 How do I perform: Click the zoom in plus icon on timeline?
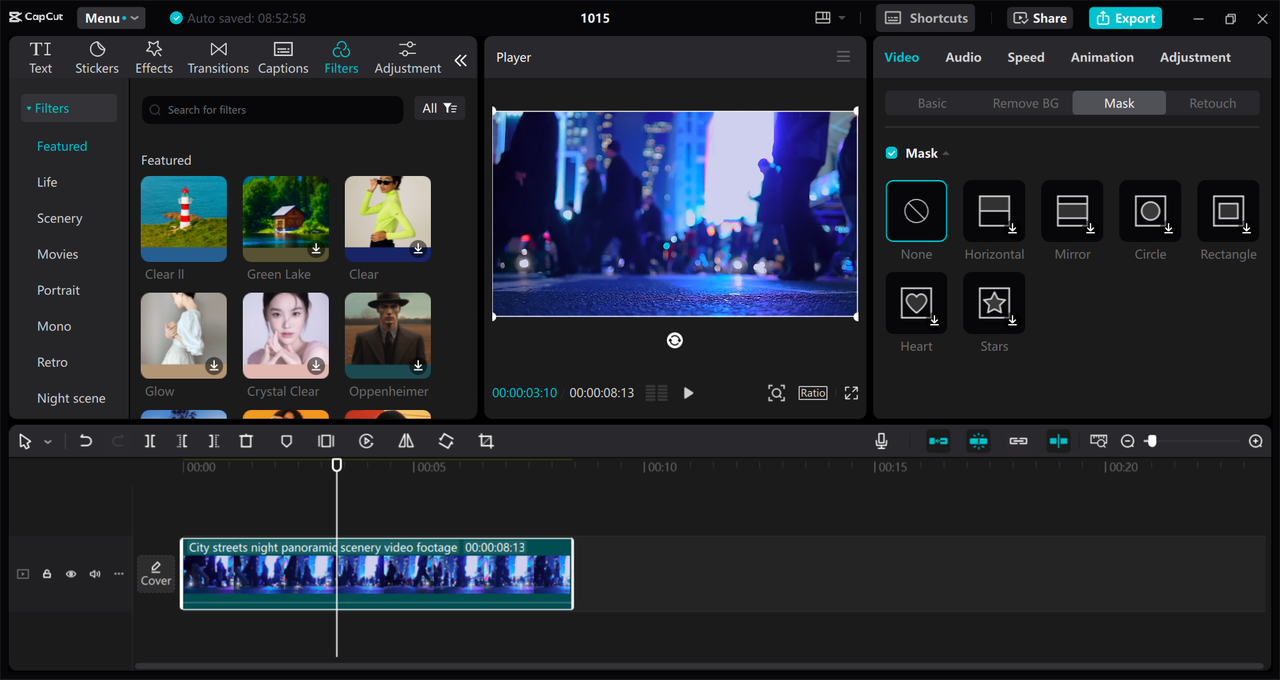coord(1256,441)
